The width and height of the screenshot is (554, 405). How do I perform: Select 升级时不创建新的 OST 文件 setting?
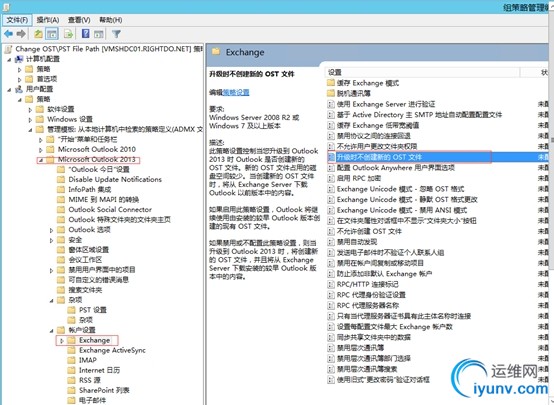click(379, 157)
